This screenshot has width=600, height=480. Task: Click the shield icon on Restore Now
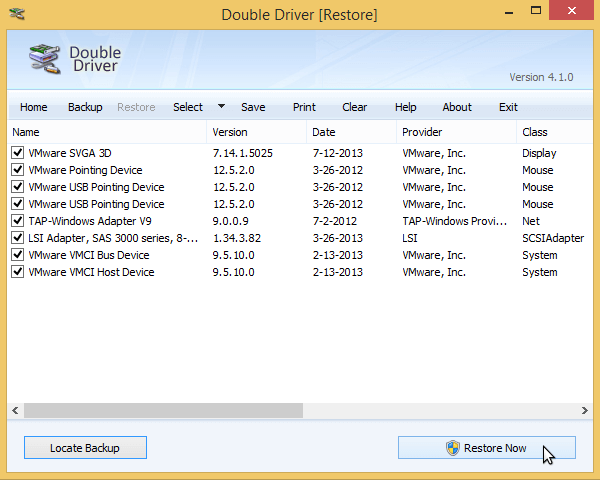coord(453,448)
